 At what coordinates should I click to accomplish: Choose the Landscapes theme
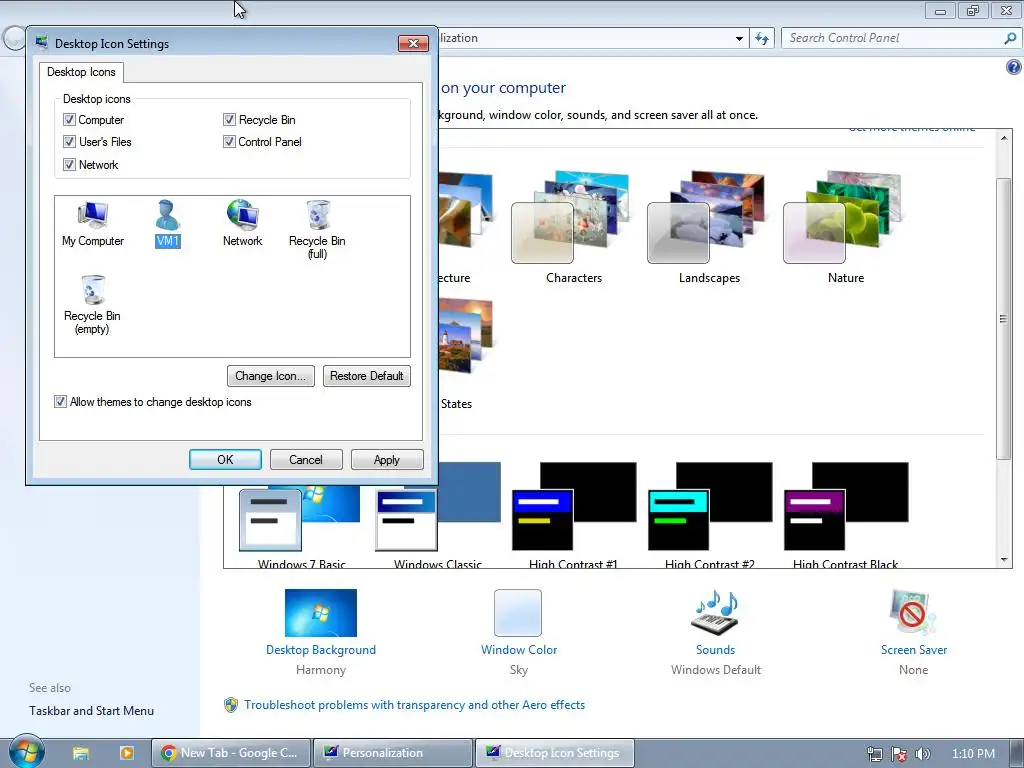tap(709, 228)
